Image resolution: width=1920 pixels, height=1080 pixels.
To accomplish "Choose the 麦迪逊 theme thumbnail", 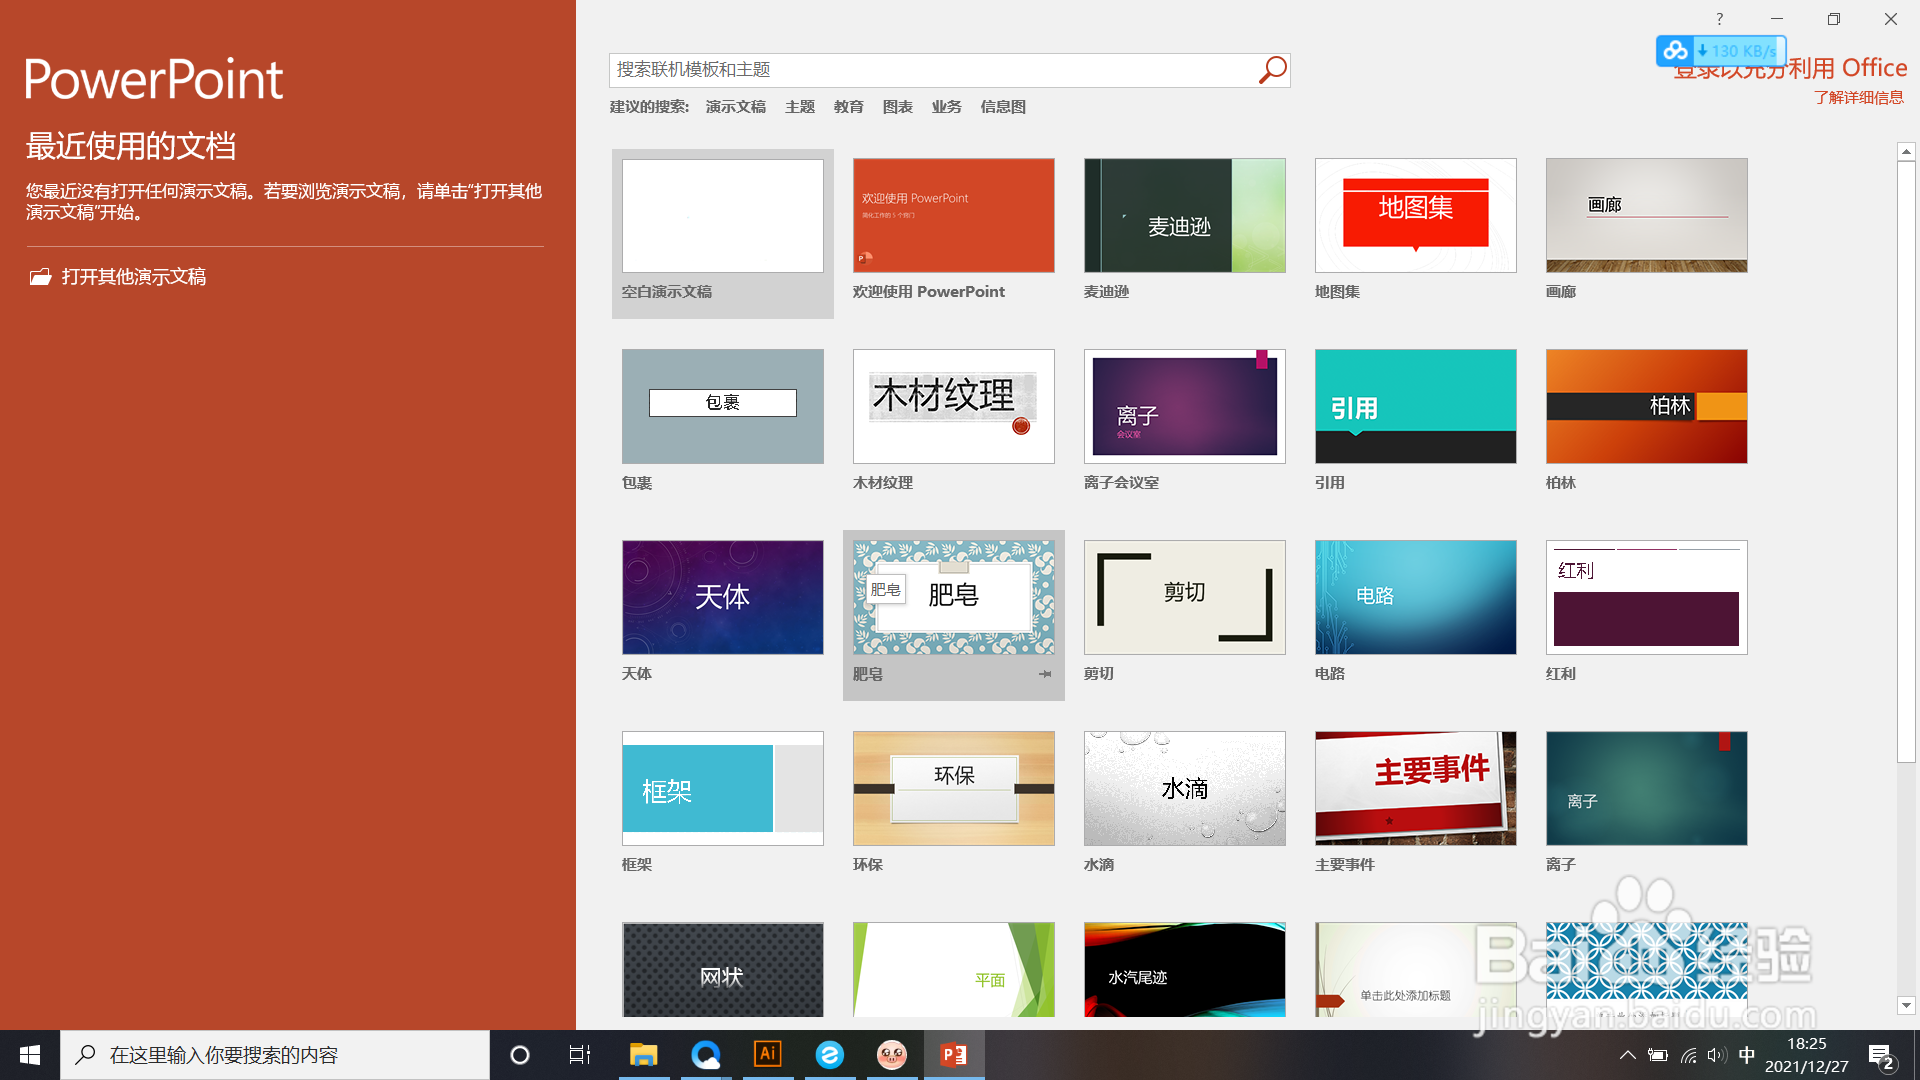I will [1185, 216].
